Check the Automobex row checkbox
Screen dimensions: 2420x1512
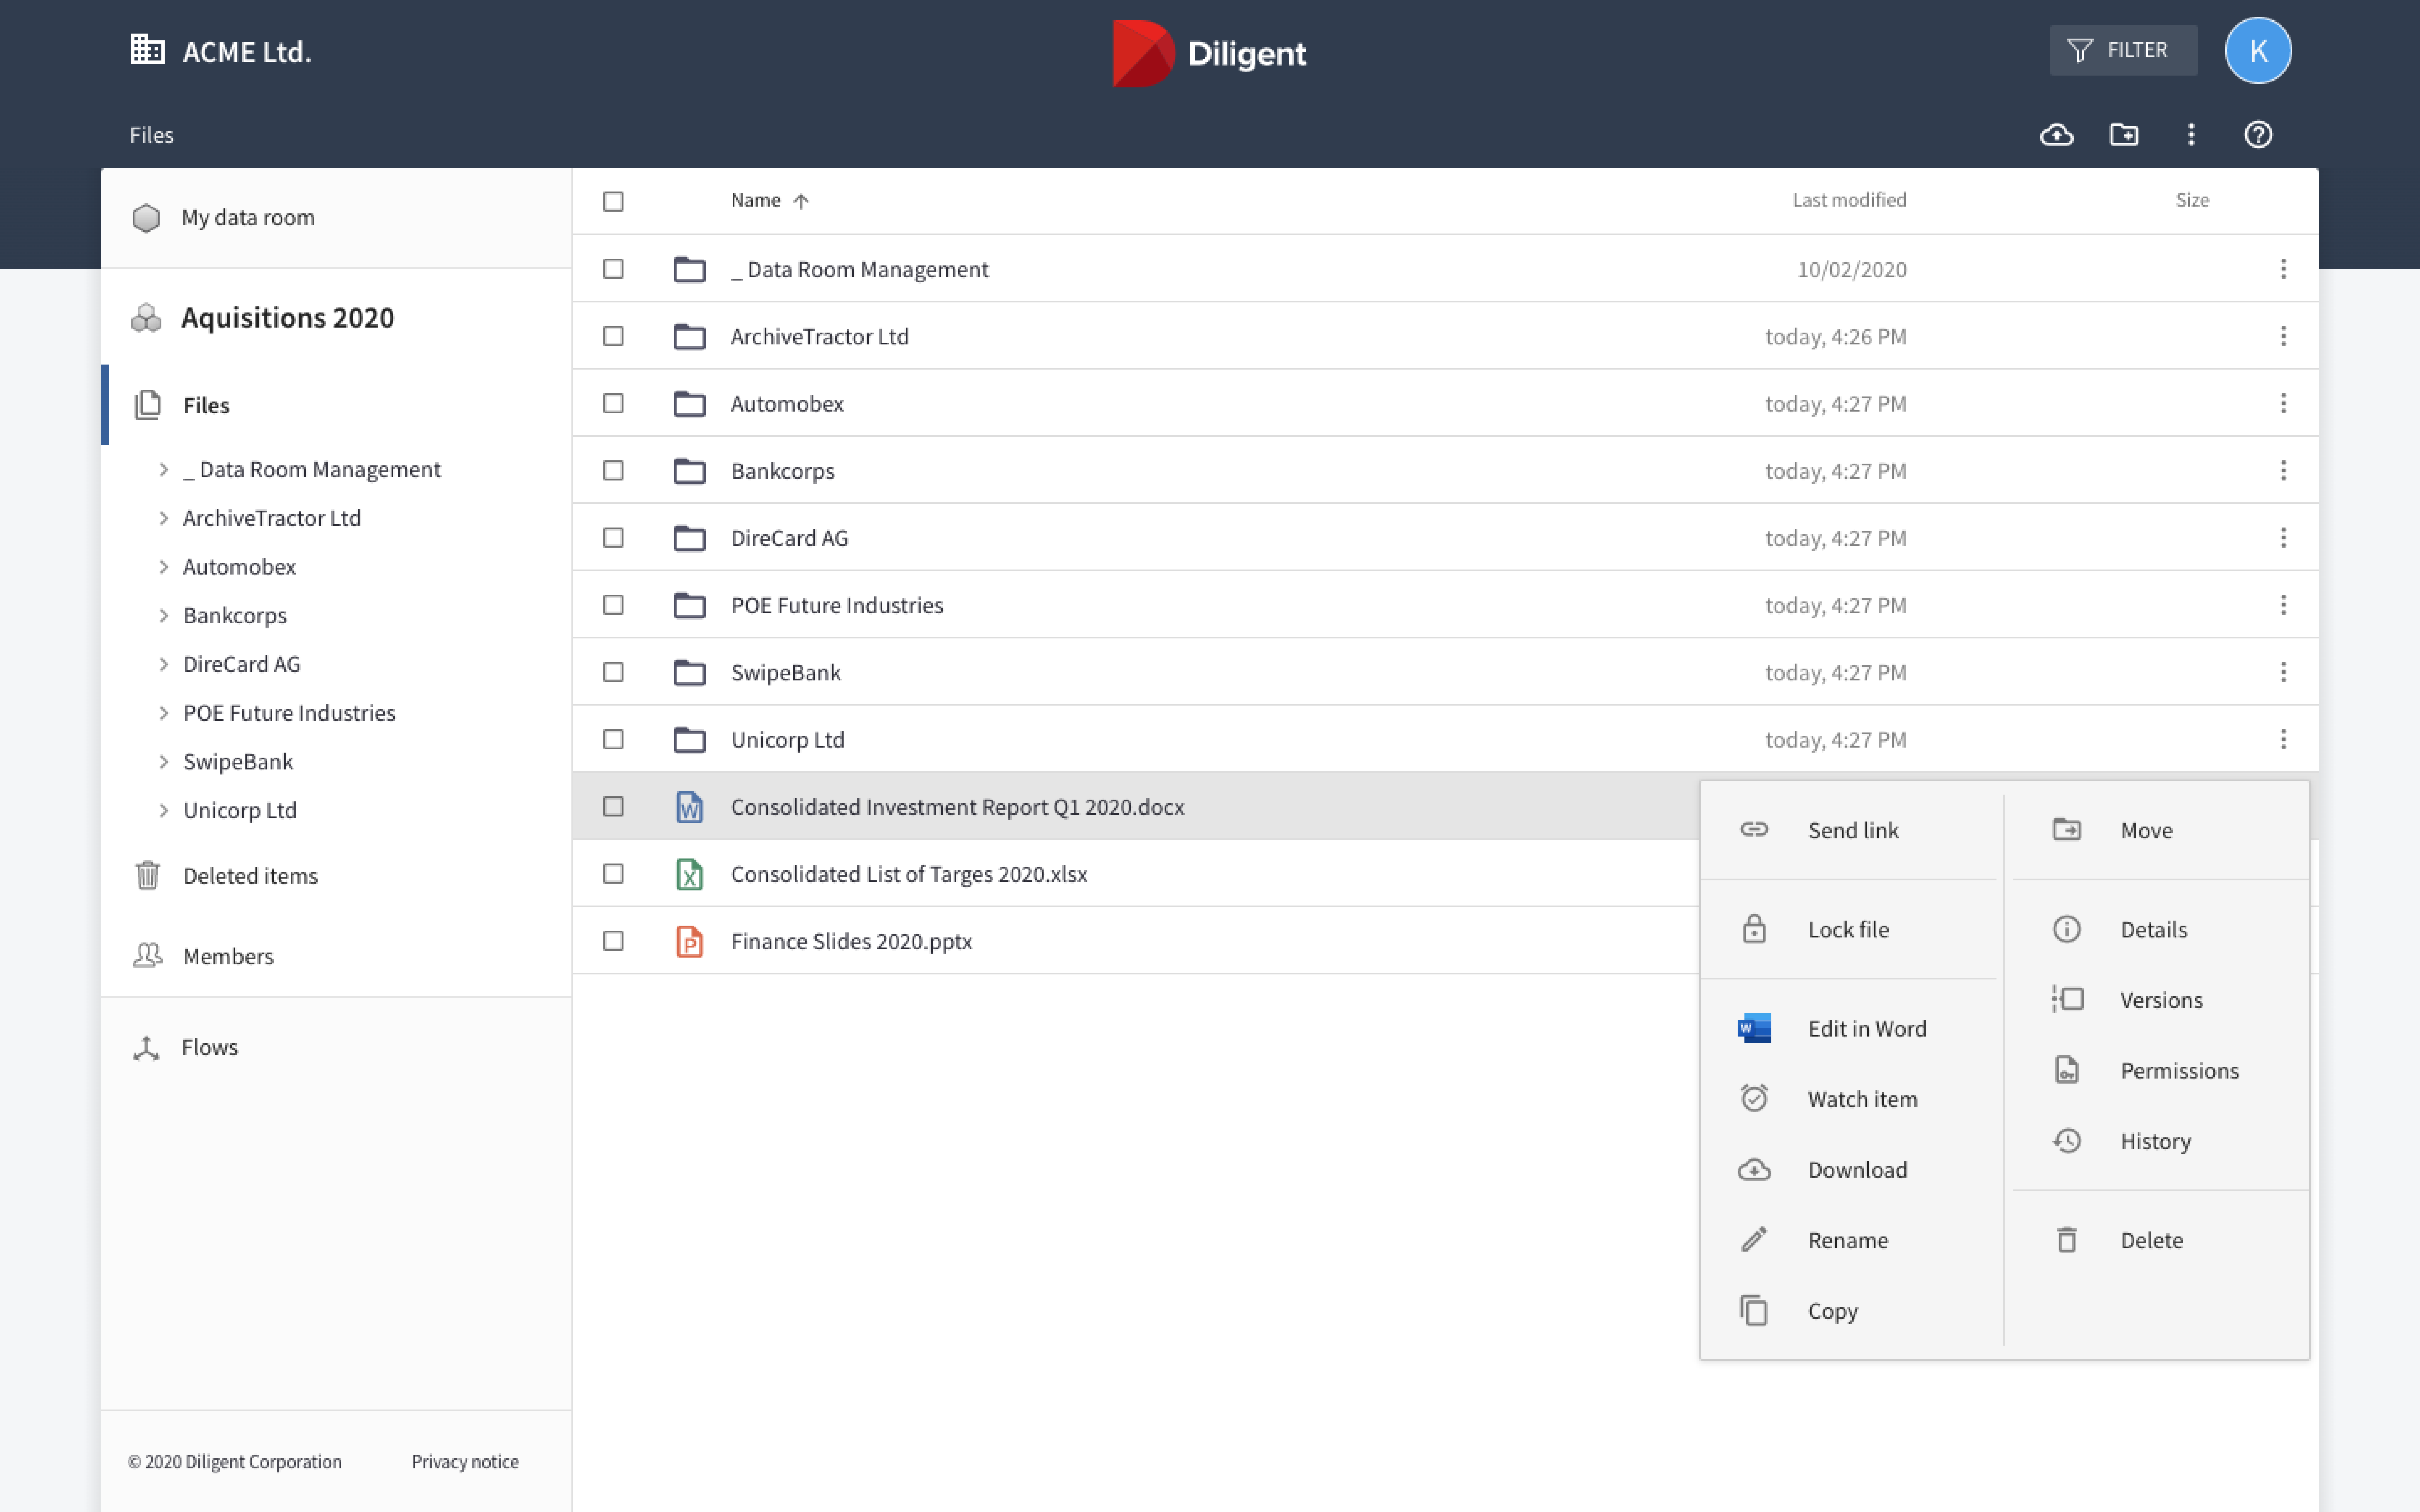[x=613, y=403]
